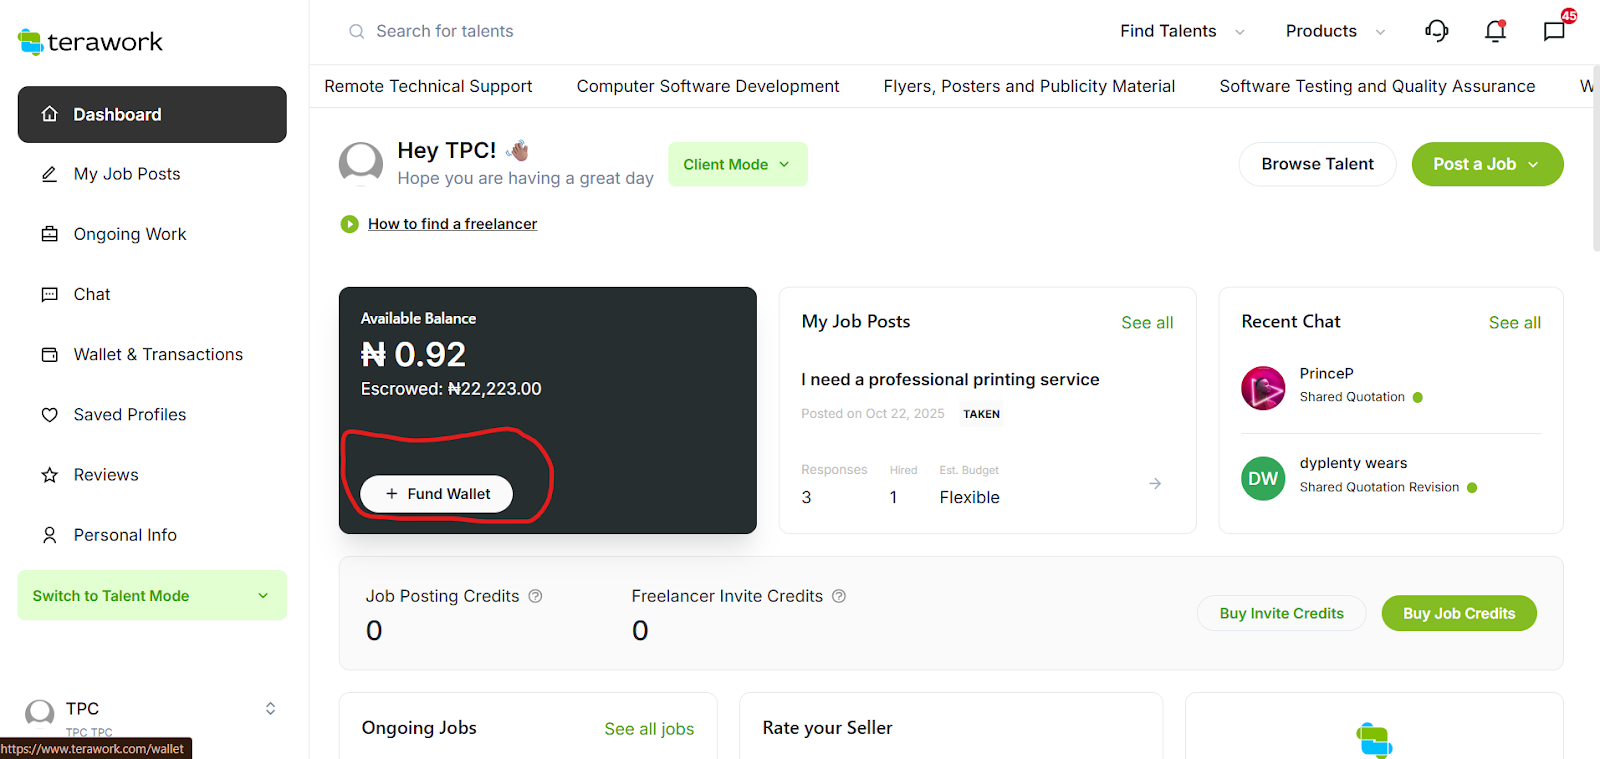Open the Products dropdown menu

coord(1334,31)
